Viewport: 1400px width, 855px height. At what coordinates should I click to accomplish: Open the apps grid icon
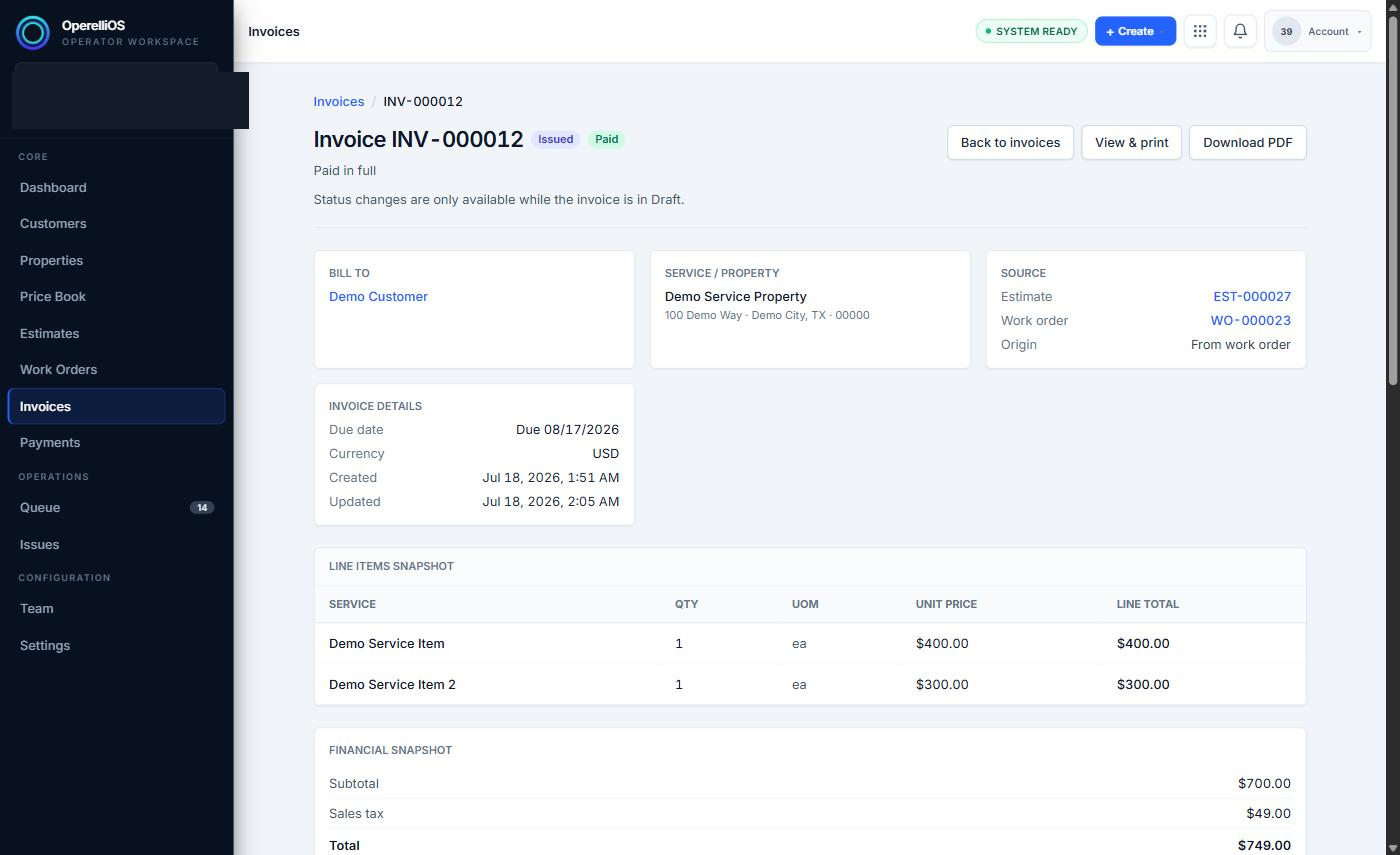click(x=1200, y=31)
